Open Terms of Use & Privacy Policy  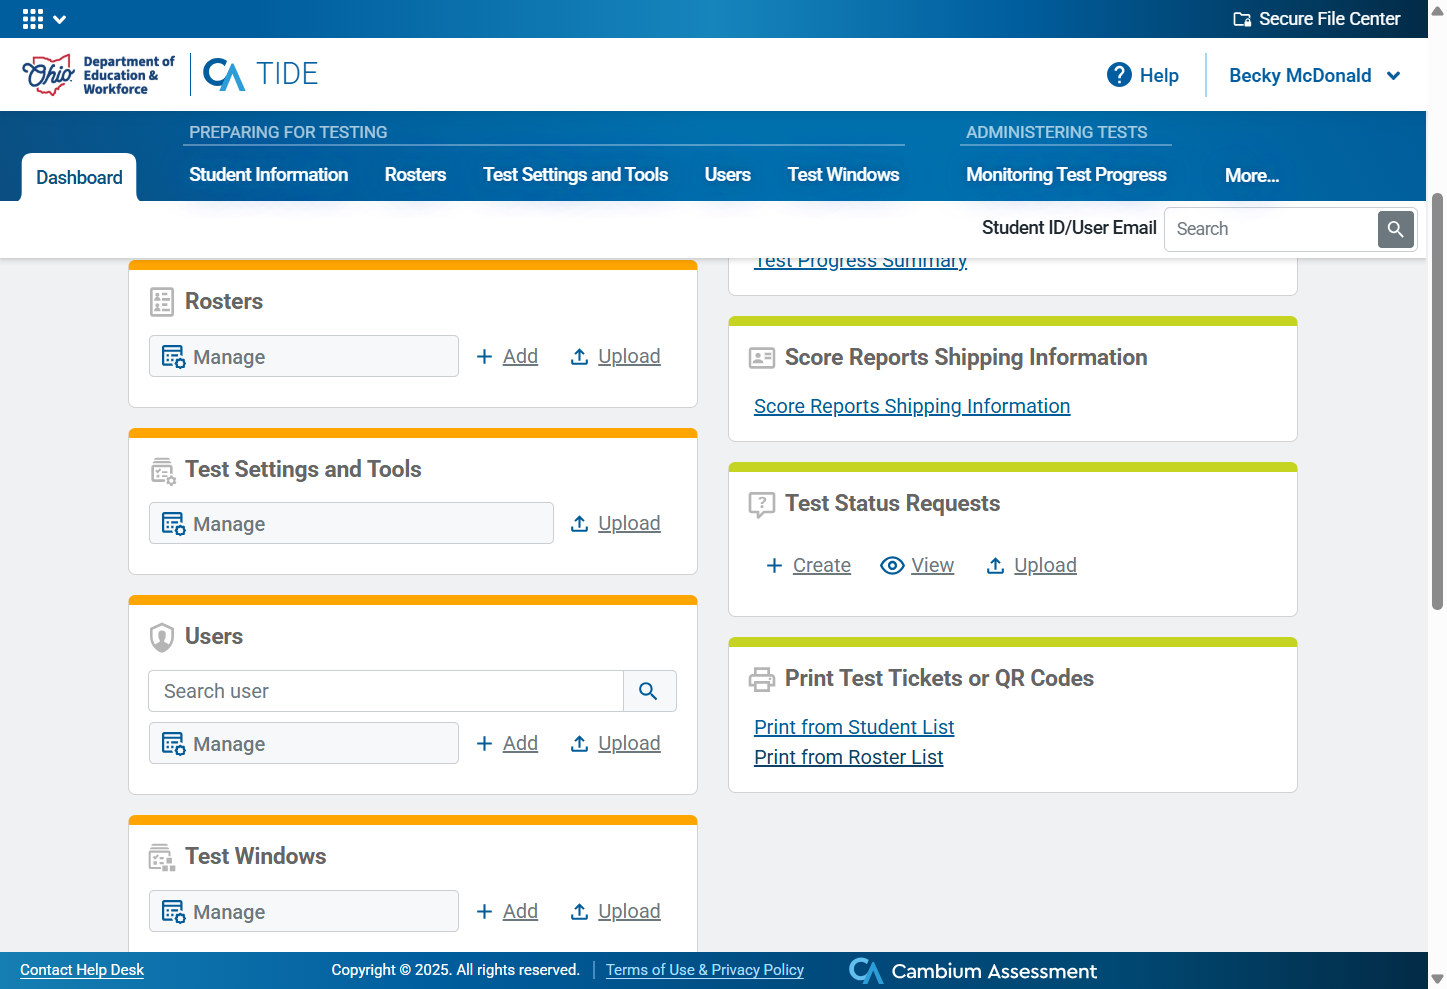[705, 970]
